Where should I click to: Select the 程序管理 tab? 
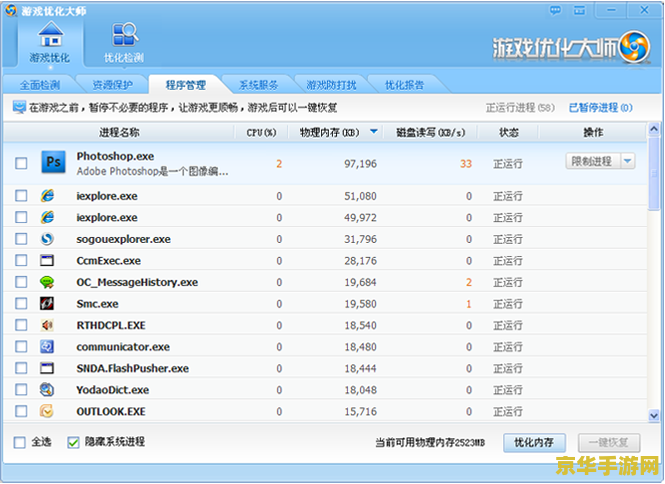185,85
